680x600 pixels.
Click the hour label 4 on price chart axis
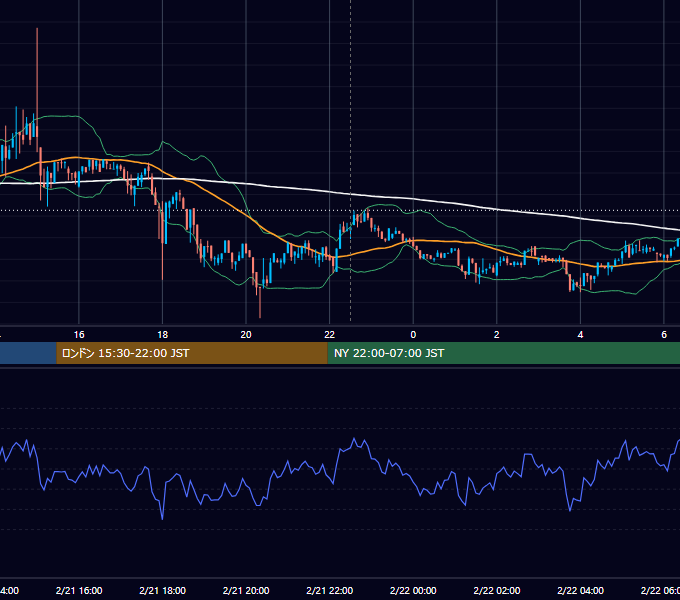(x=580, y=335)
